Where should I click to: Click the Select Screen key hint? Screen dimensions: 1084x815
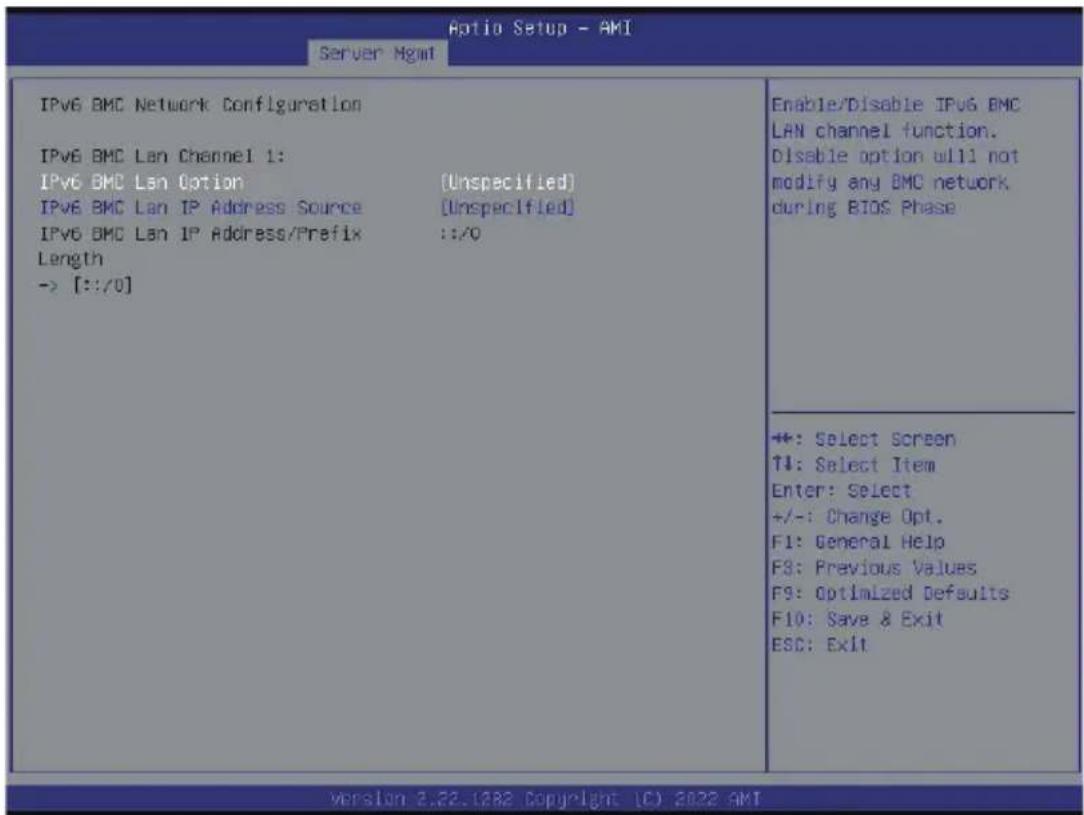point(863,440)
